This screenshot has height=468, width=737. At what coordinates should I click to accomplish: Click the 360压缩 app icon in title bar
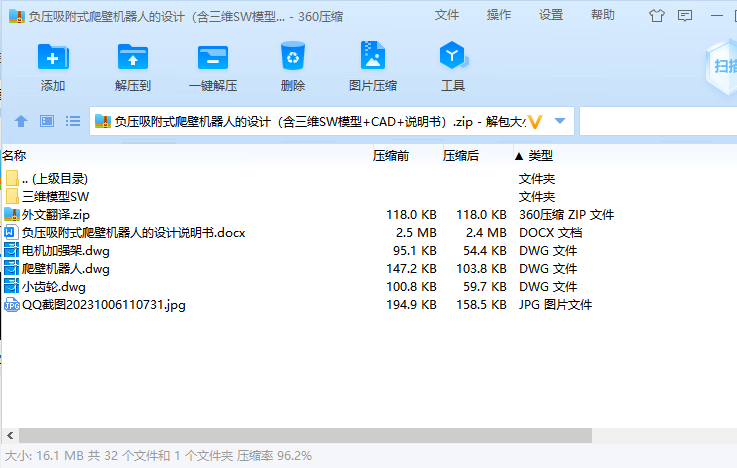16,16
